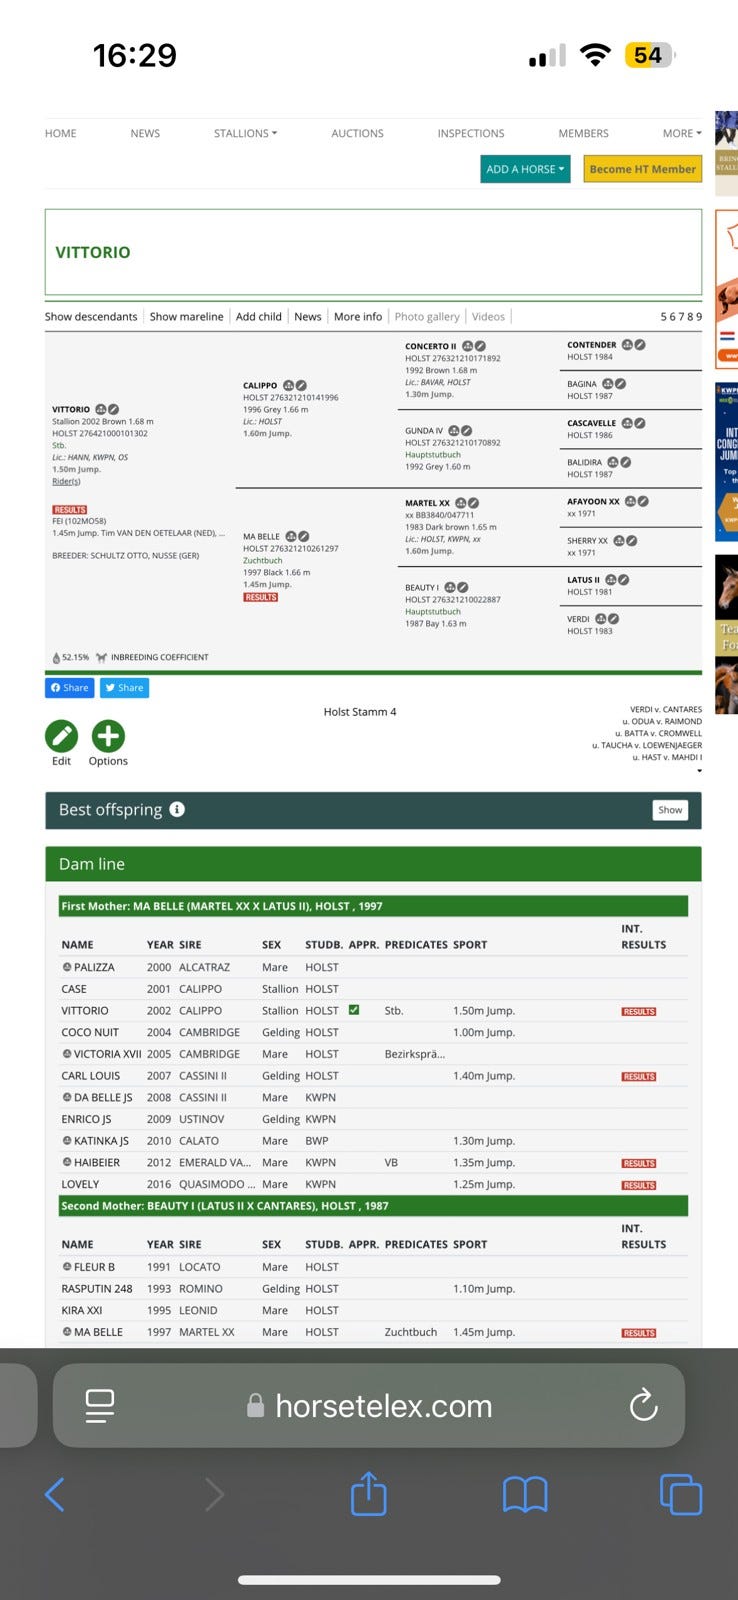Open the Photo gallery tab
The image size is (738, 1600).
point(427,316)
